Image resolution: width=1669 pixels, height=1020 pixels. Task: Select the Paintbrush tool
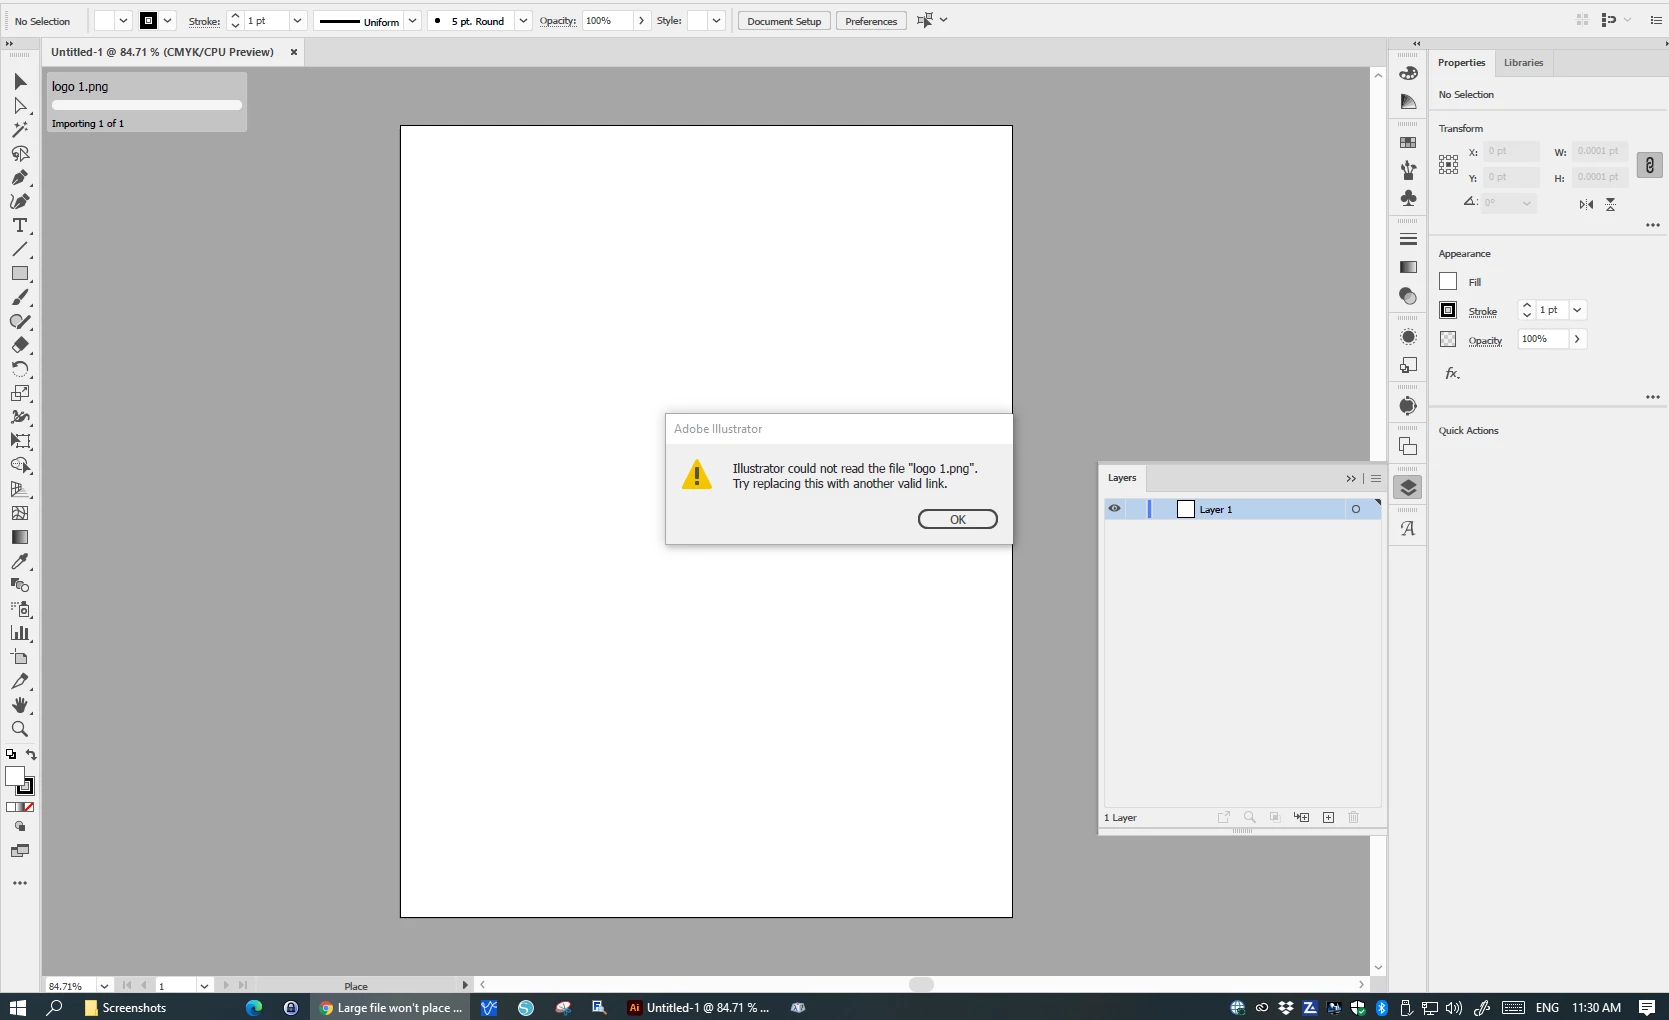[x=20, y=298]
